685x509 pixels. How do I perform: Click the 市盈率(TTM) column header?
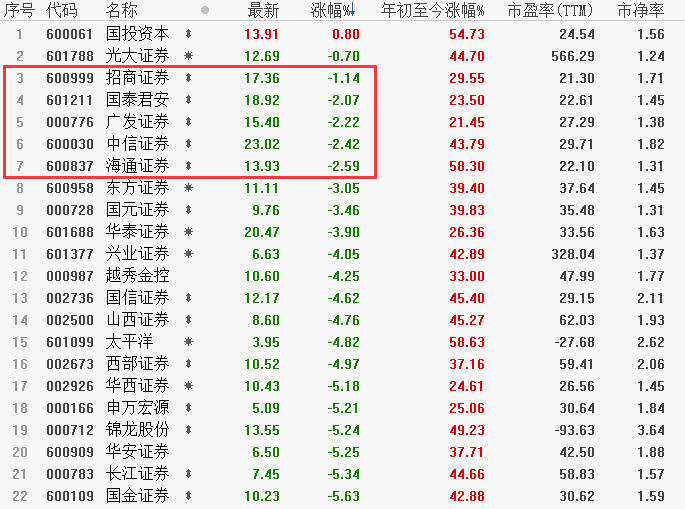tap(550, 10)
